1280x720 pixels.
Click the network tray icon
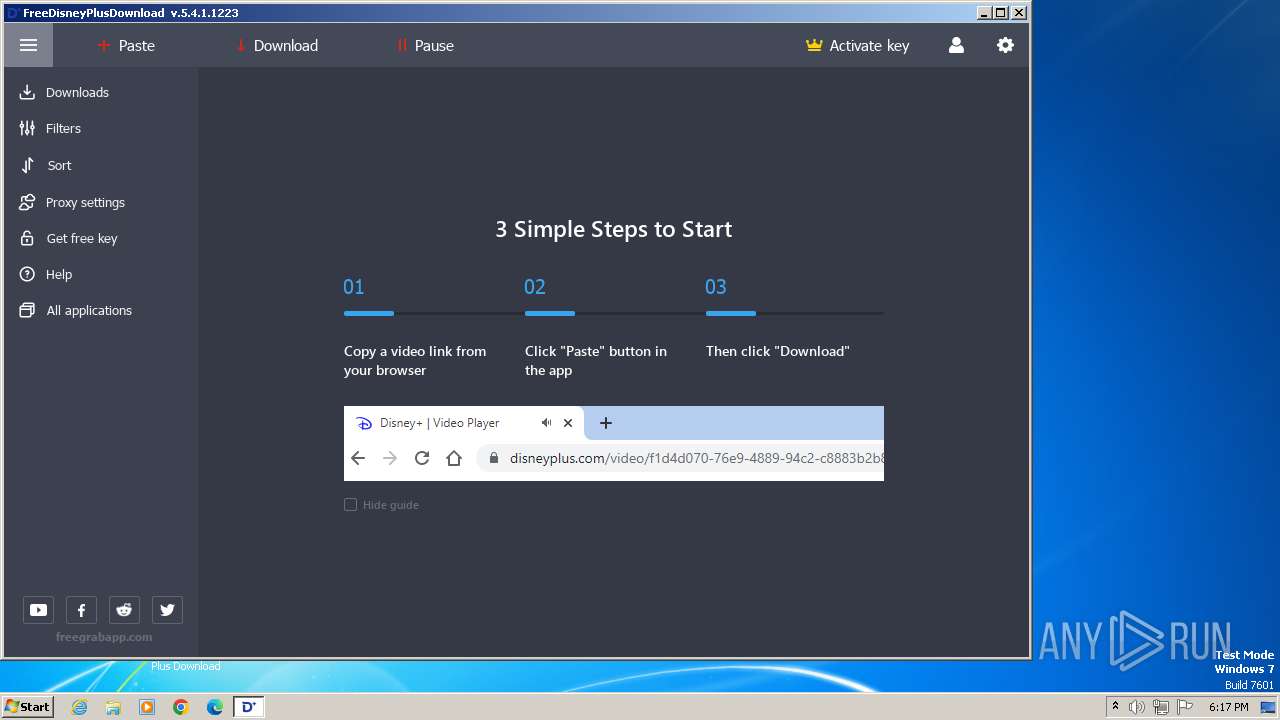point(1161,707)
